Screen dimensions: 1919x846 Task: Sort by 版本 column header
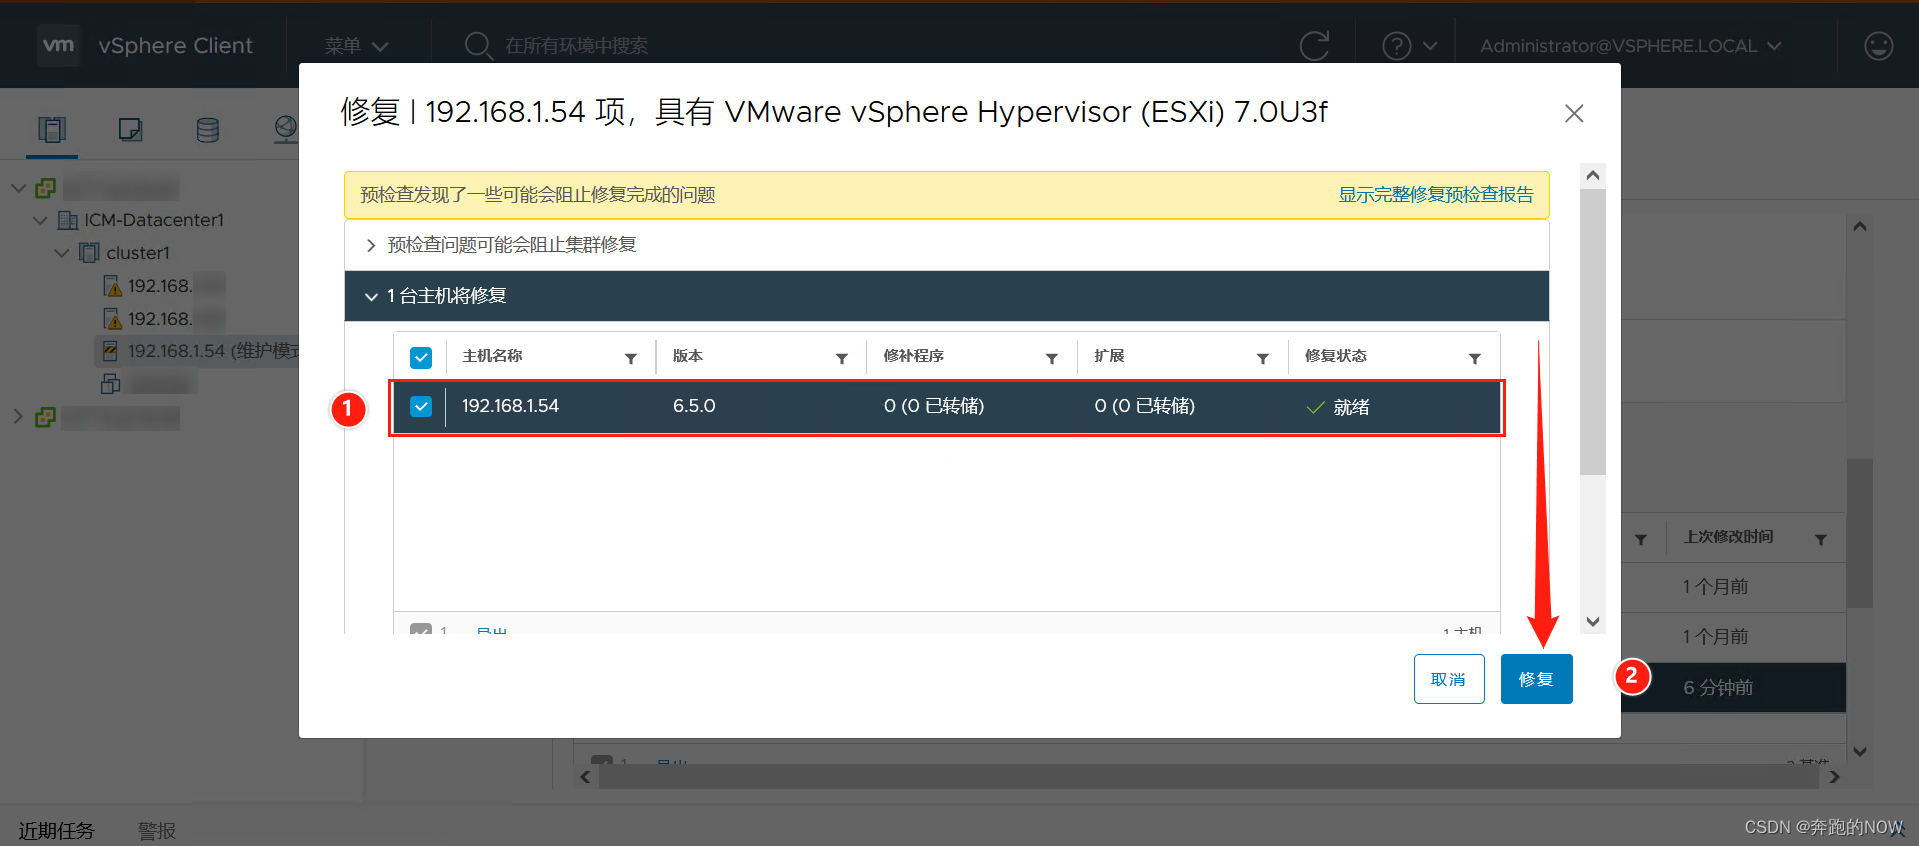688,356
